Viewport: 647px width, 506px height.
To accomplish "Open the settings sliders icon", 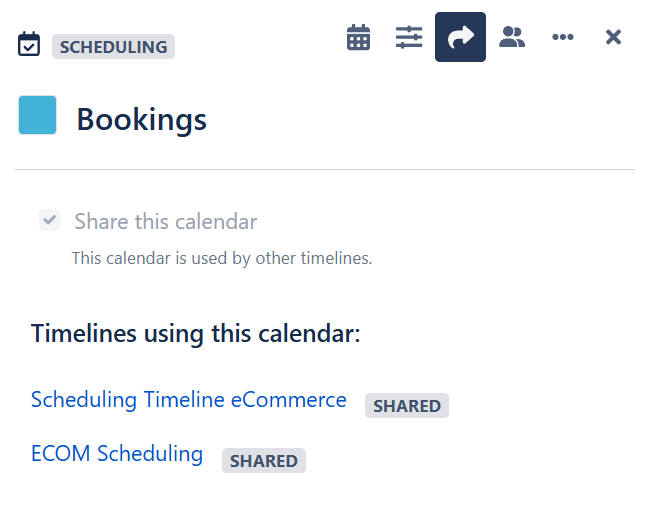I will pyautogui.click(x=409, y=38).
